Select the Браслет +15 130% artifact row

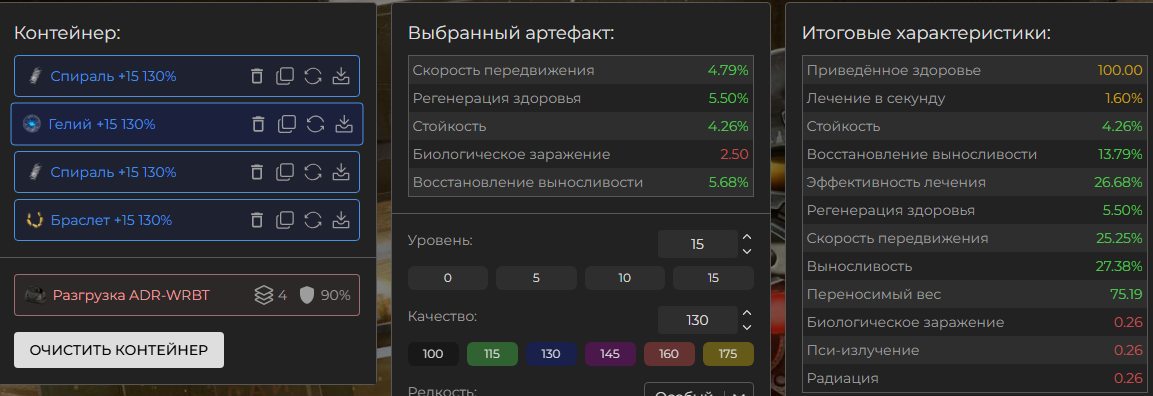(x=187, y=220)
